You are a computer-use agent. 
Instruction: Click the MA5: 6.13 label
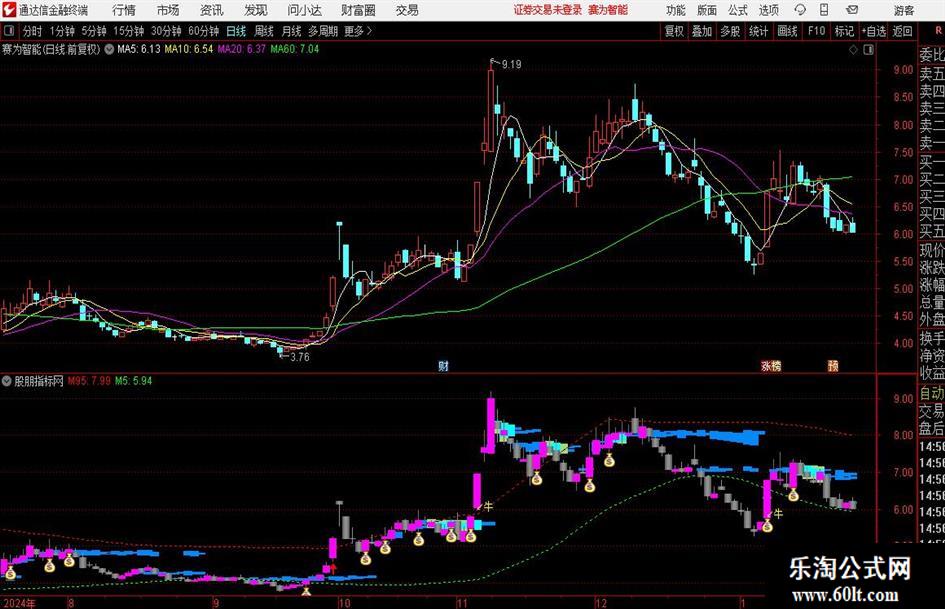(x=139, y=49)
